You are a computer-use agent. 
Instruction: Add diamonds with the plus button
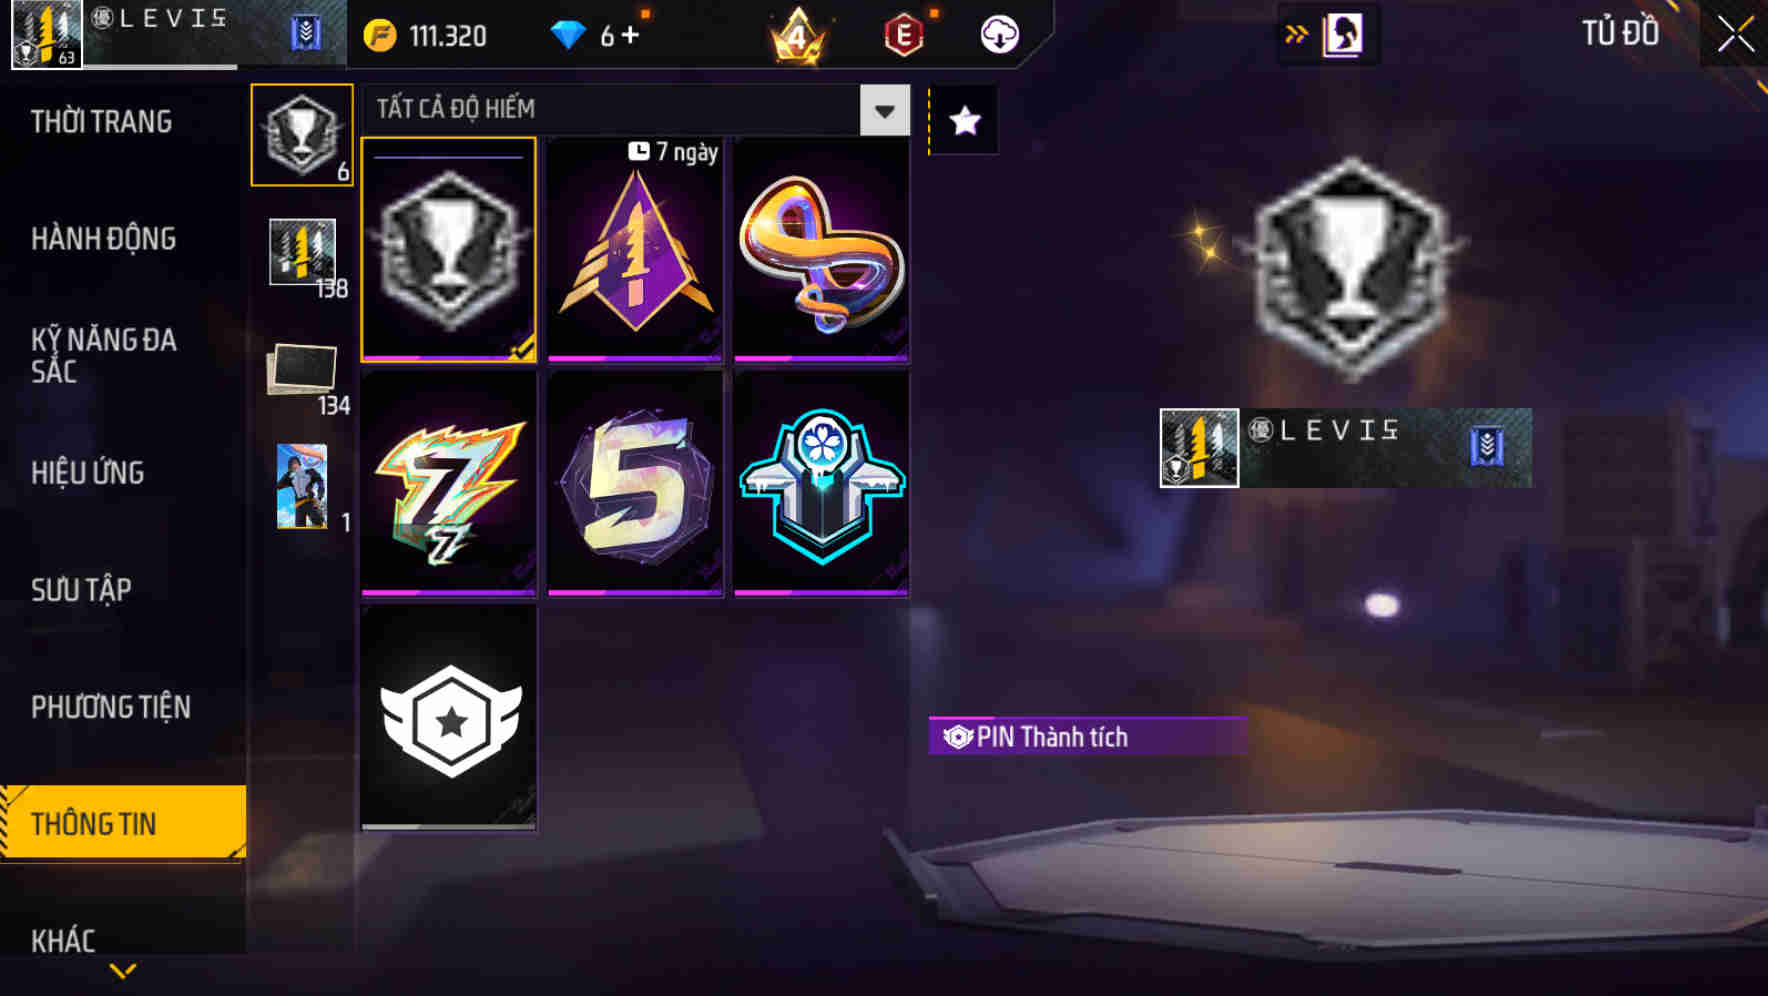coord(630,36)
